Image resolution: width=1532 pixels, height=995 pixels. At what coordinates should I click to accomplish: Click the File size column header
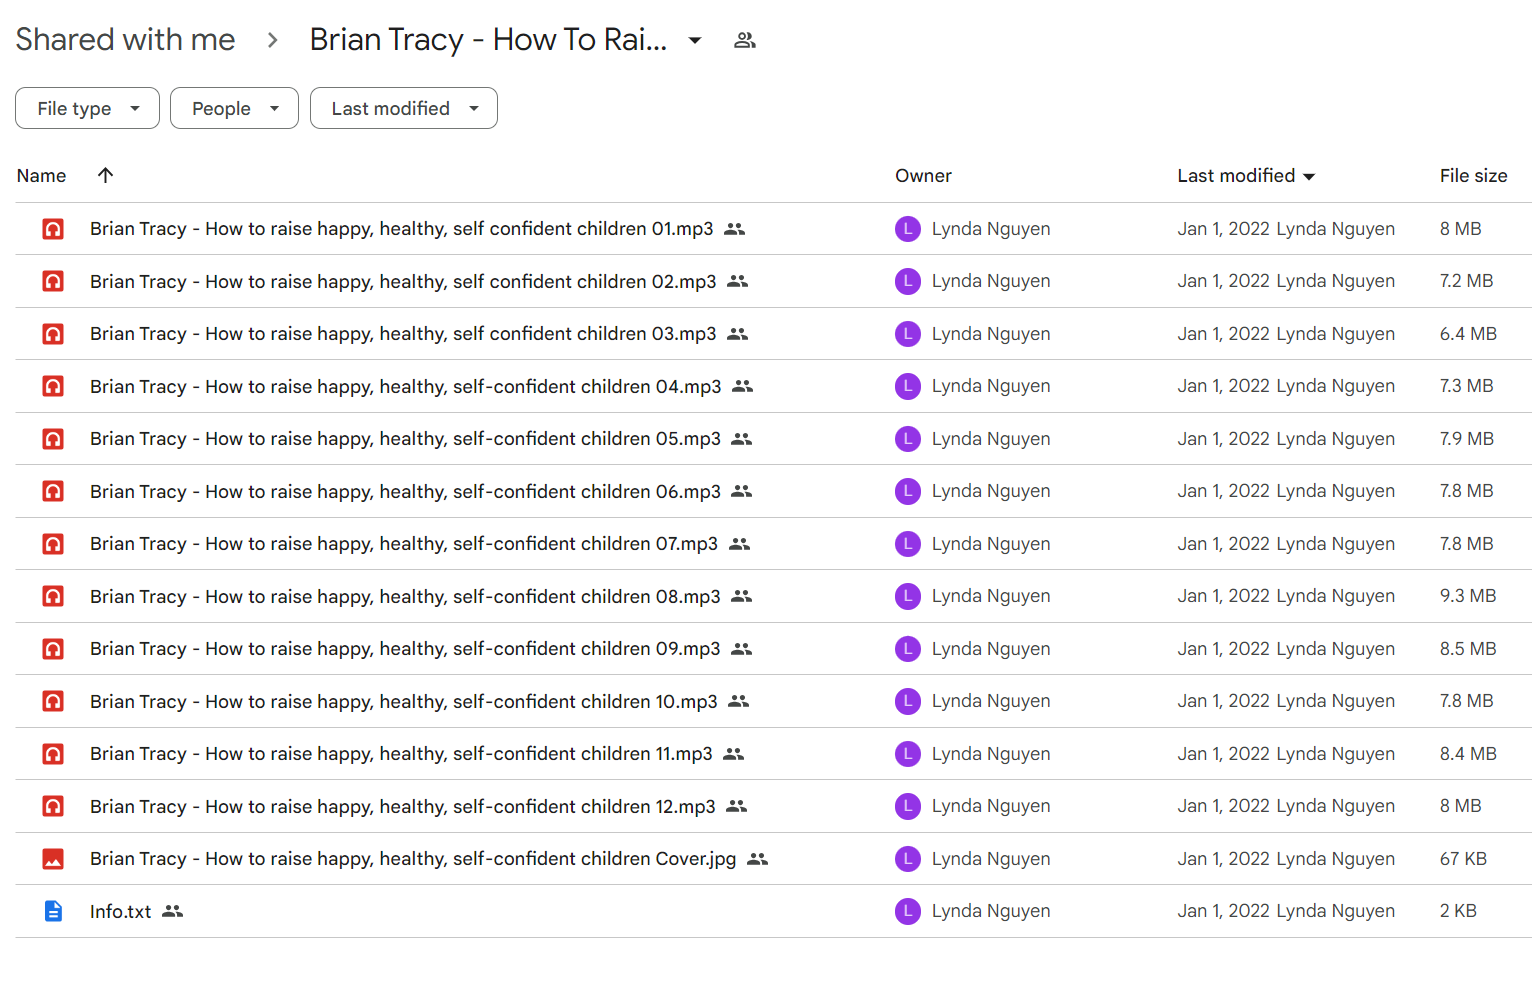coord(1473,176)
